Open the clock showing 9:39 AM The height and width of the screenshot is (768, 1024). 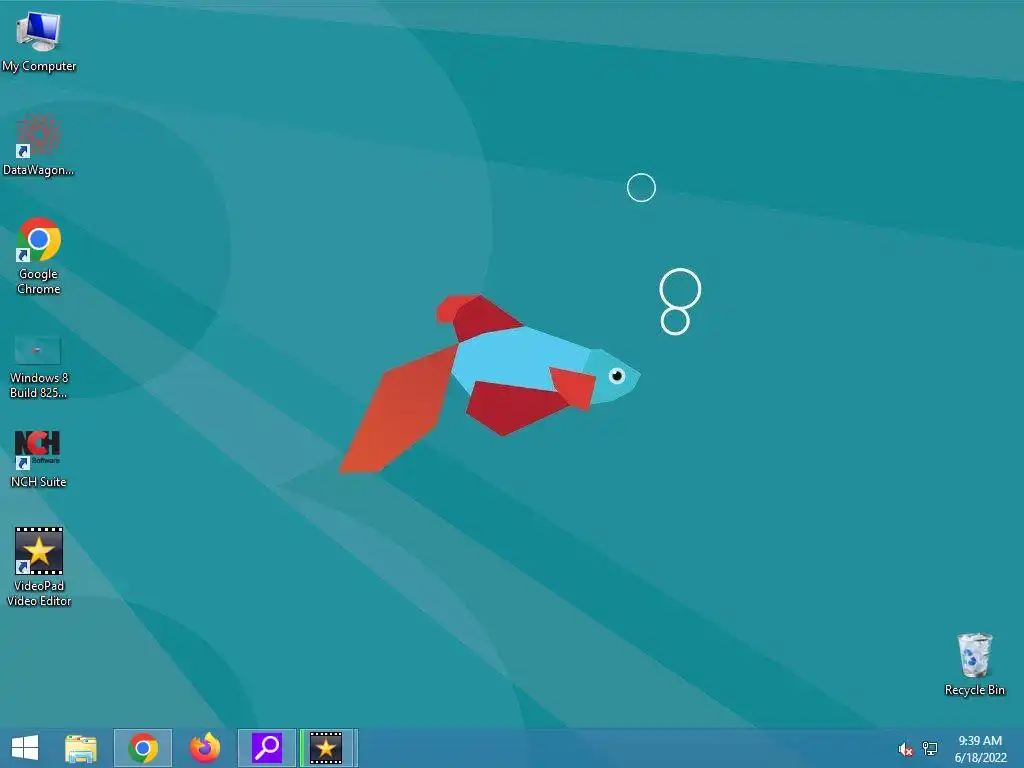(980, 749)
